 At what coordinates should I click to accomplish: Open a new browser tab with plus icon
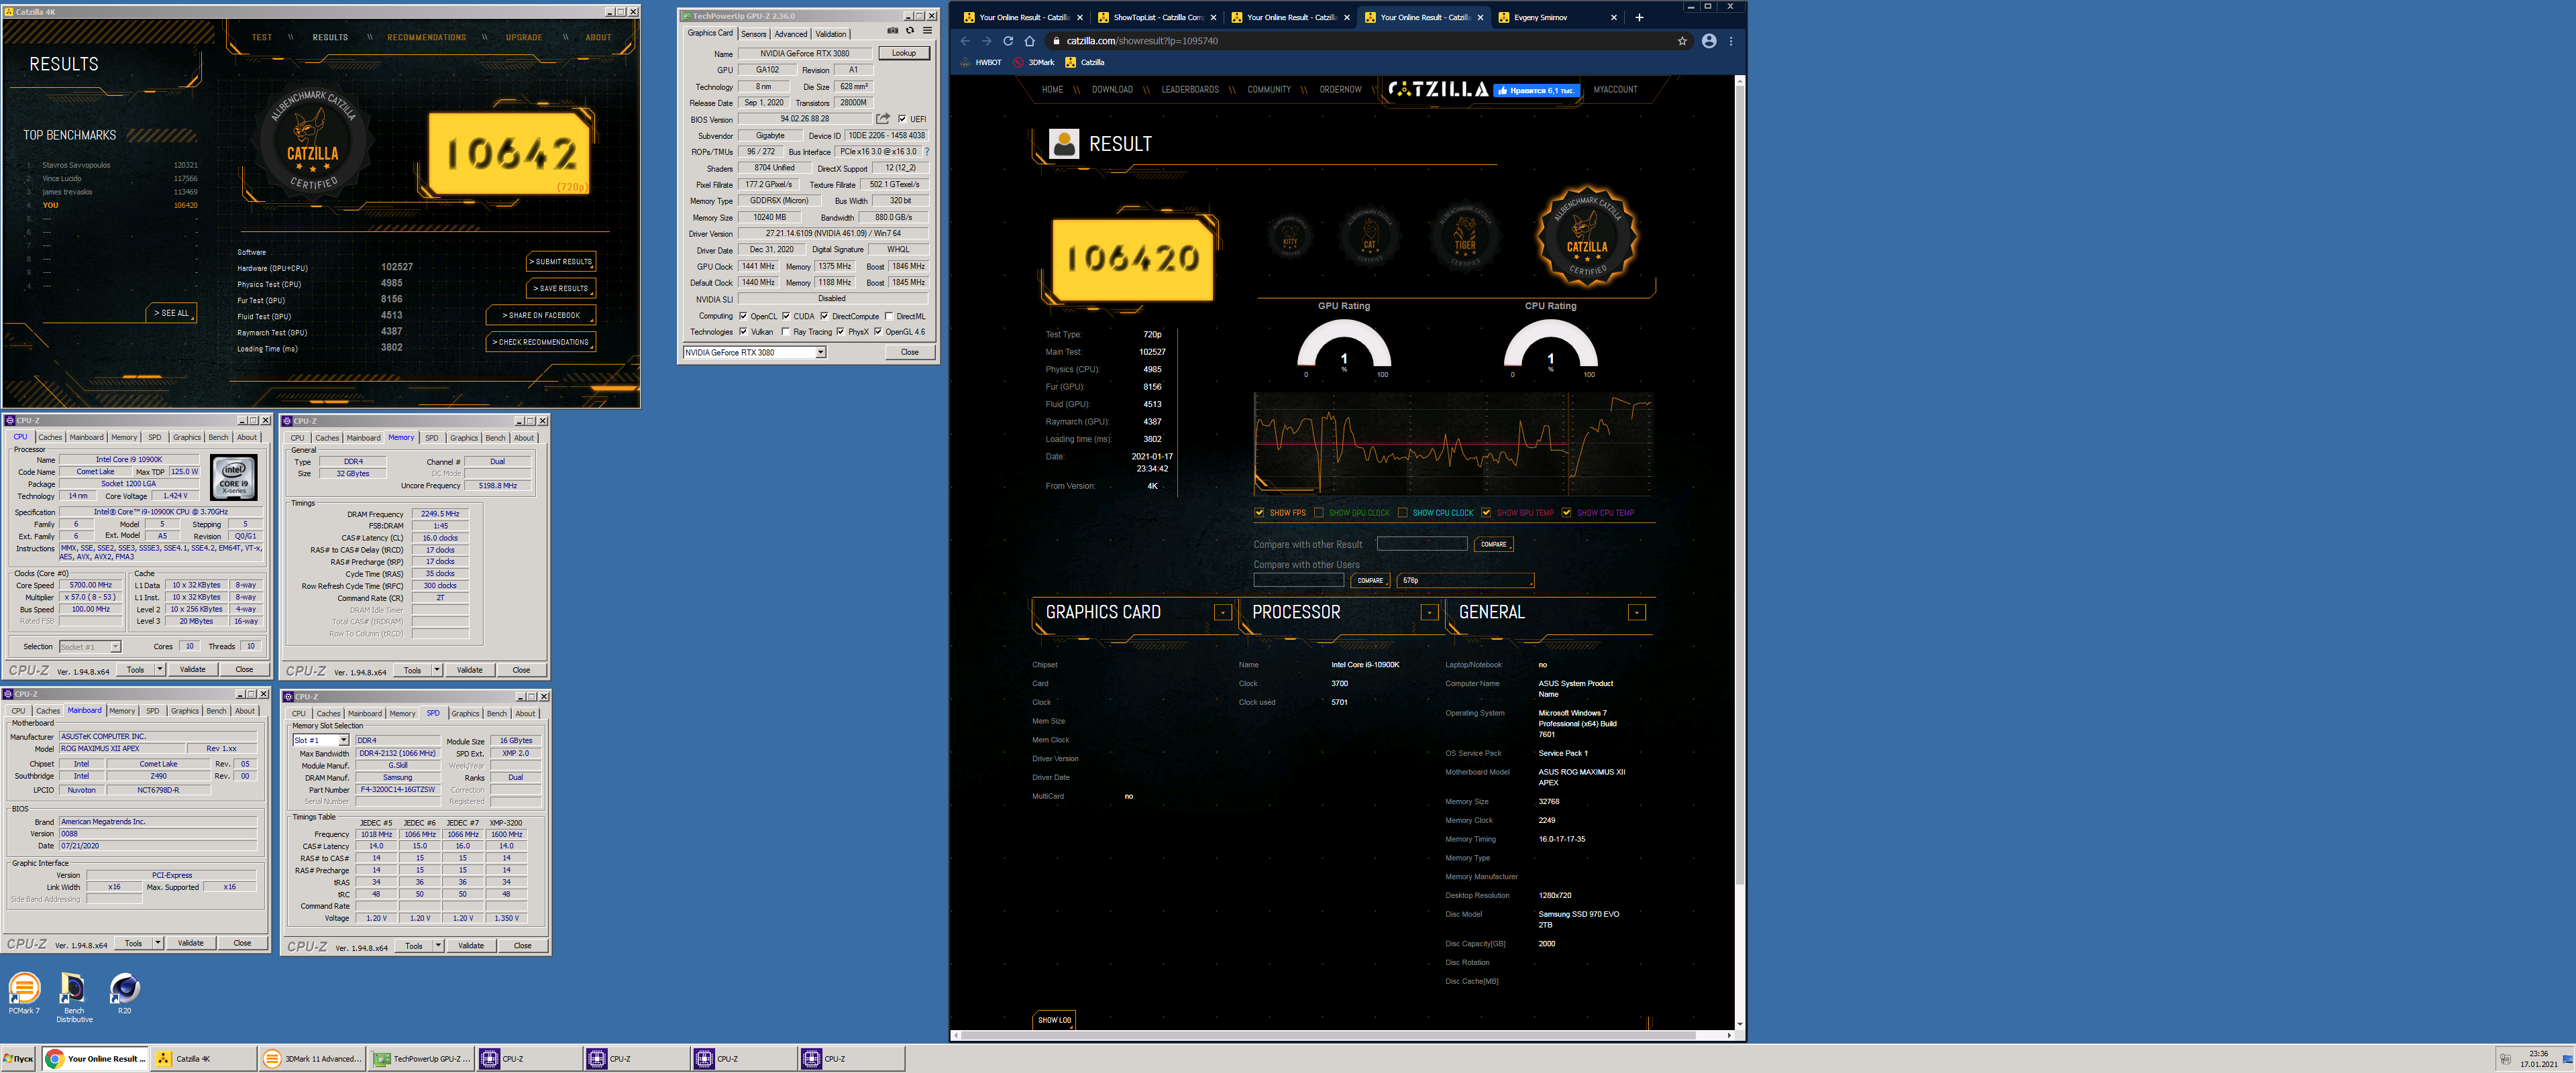coord(1639,17)
